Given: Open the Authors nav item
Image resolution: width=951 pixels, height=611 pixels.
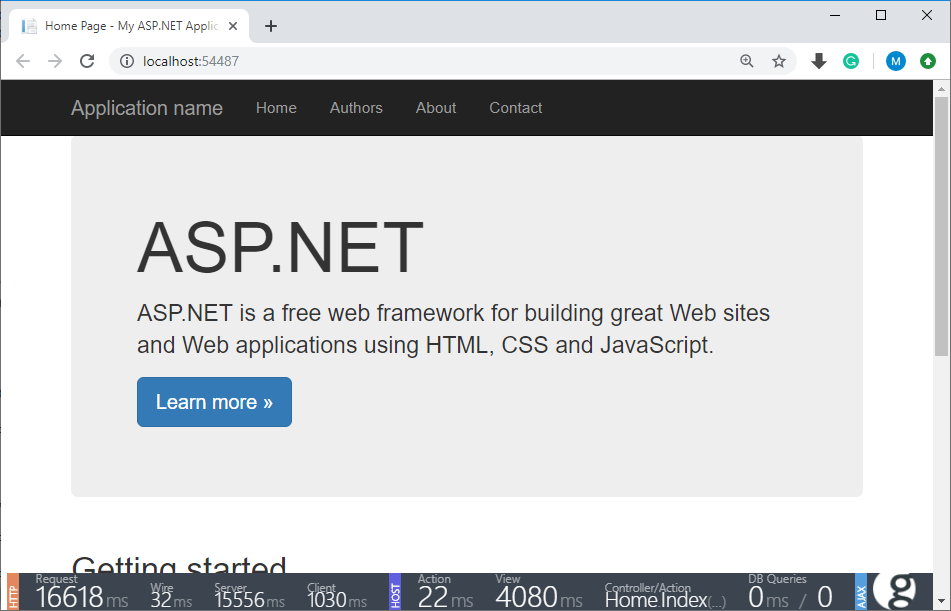Looking at the screenshot, I should pyautogui.click(x=356, y=108).
